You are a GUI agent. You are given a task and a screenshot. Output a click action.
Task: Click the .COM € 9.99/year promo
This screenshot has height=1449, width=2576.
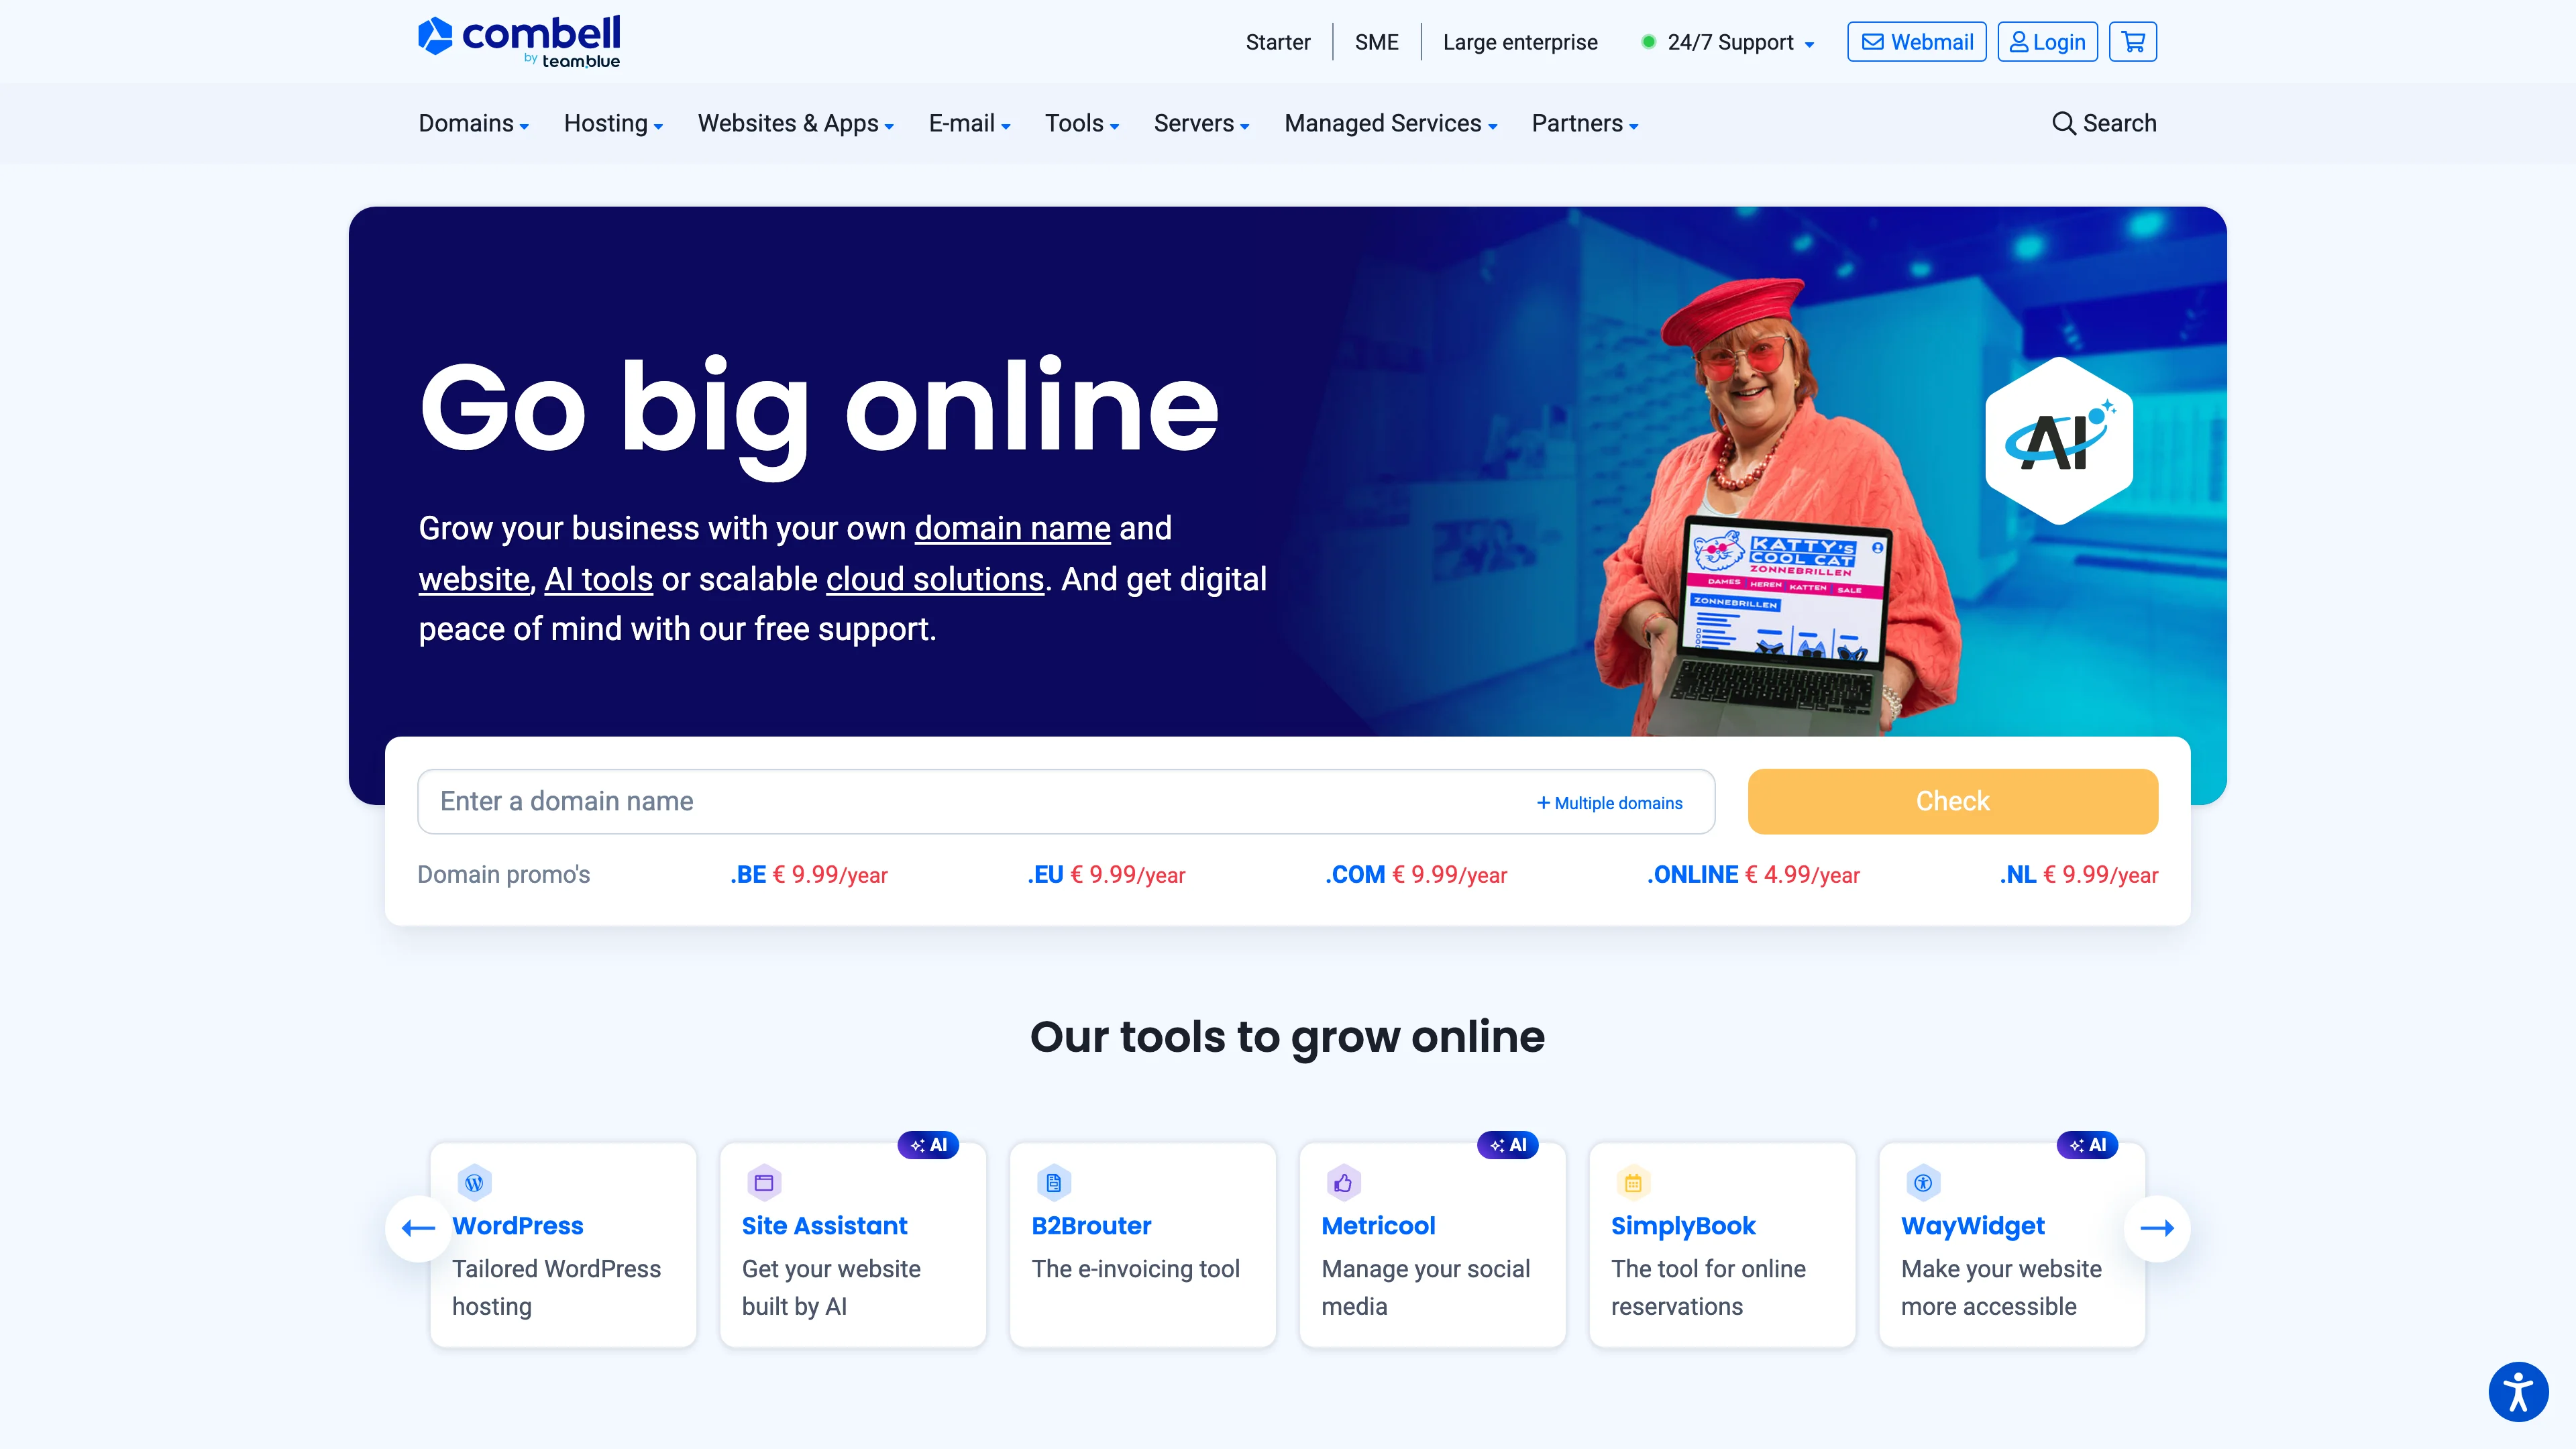(1416, 875)
